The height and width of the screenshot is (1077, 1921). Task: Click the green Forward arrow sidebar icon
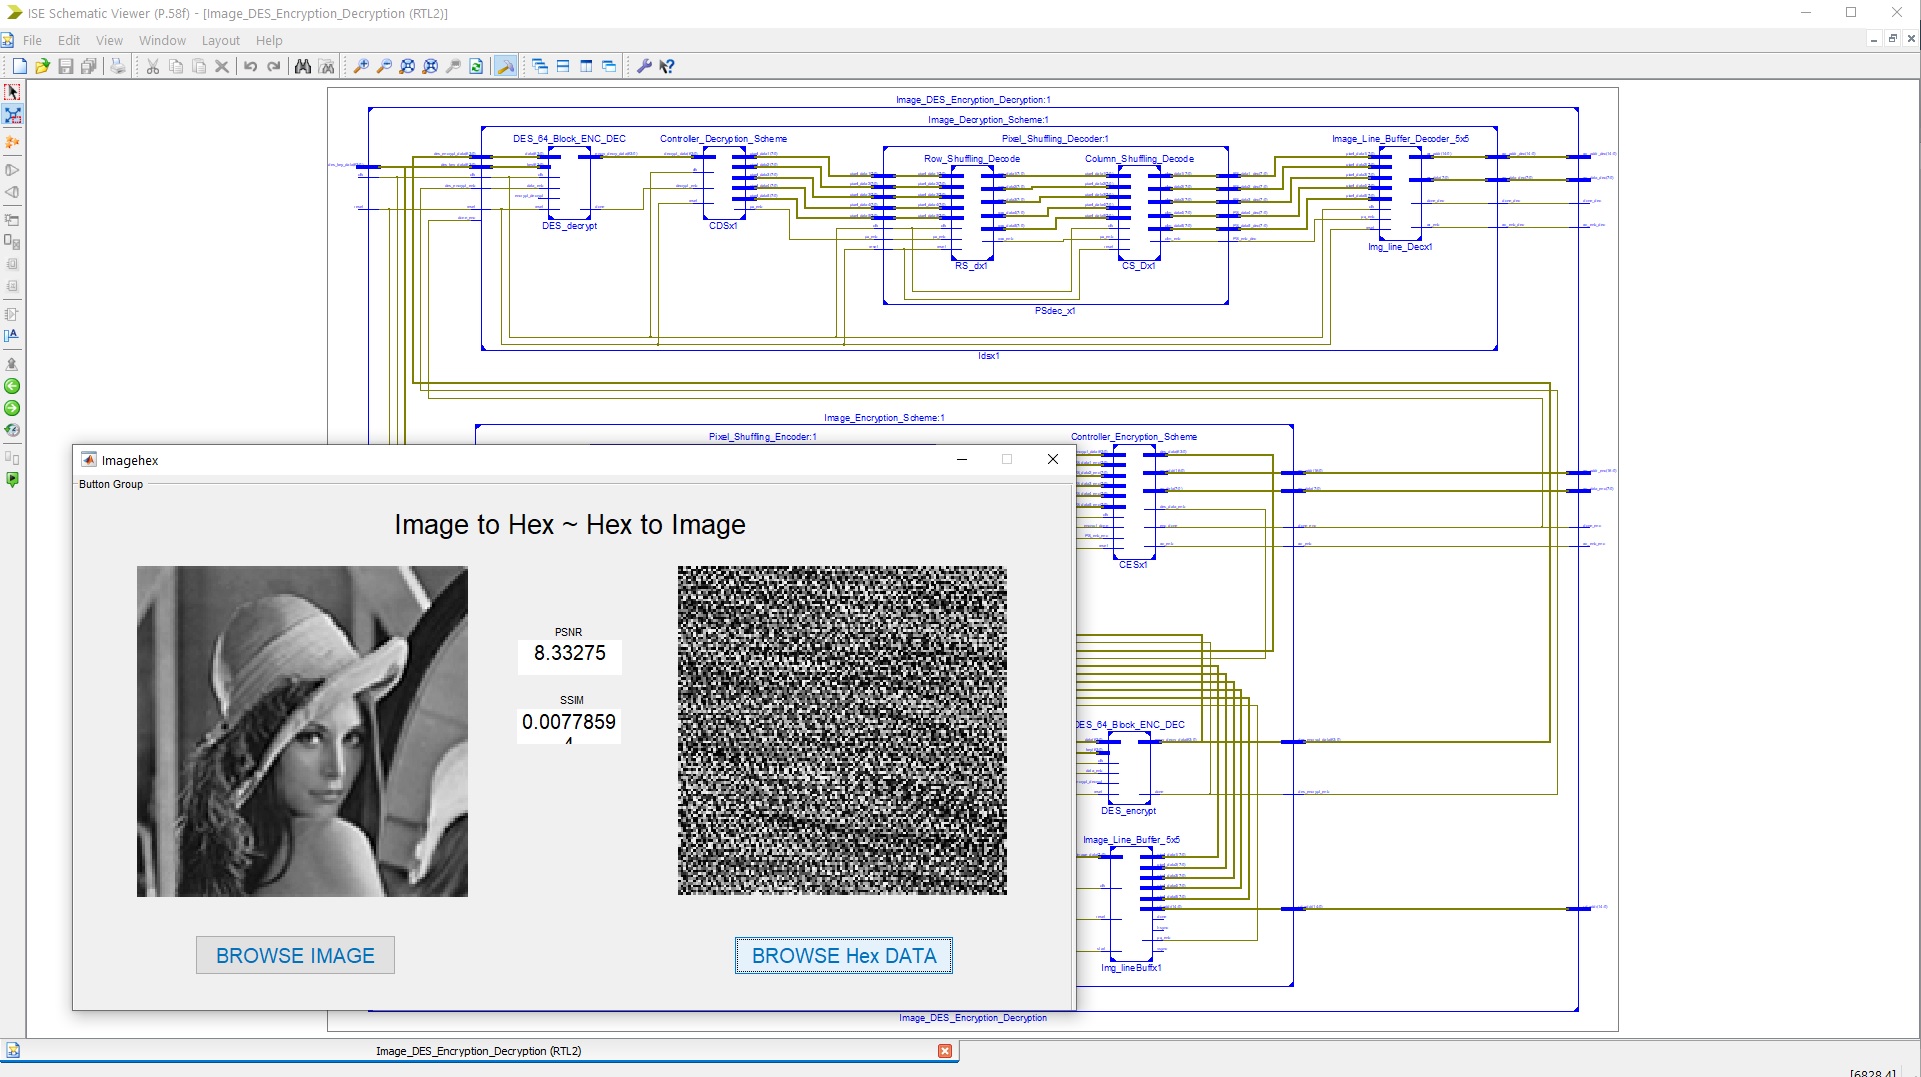click(x=12, y=408)
